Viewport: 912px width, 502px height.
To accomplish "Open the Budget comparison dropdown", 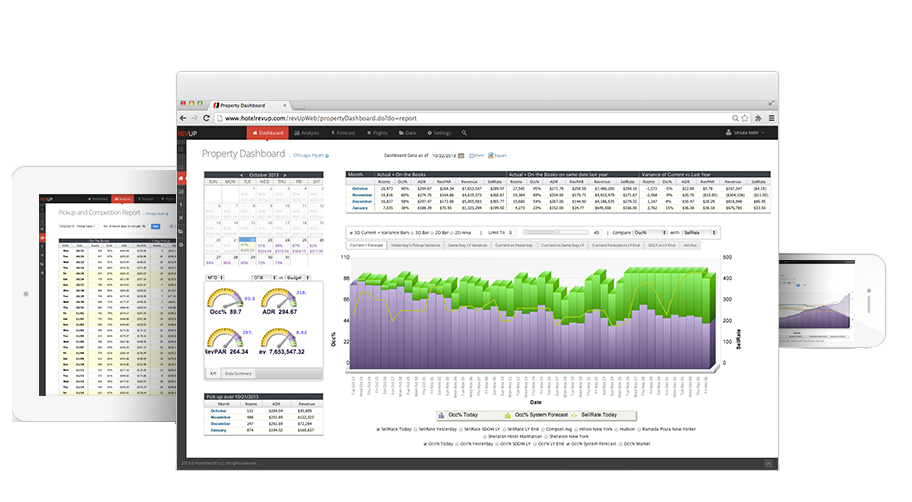I will pyautogui.click(x=298, y=277).
